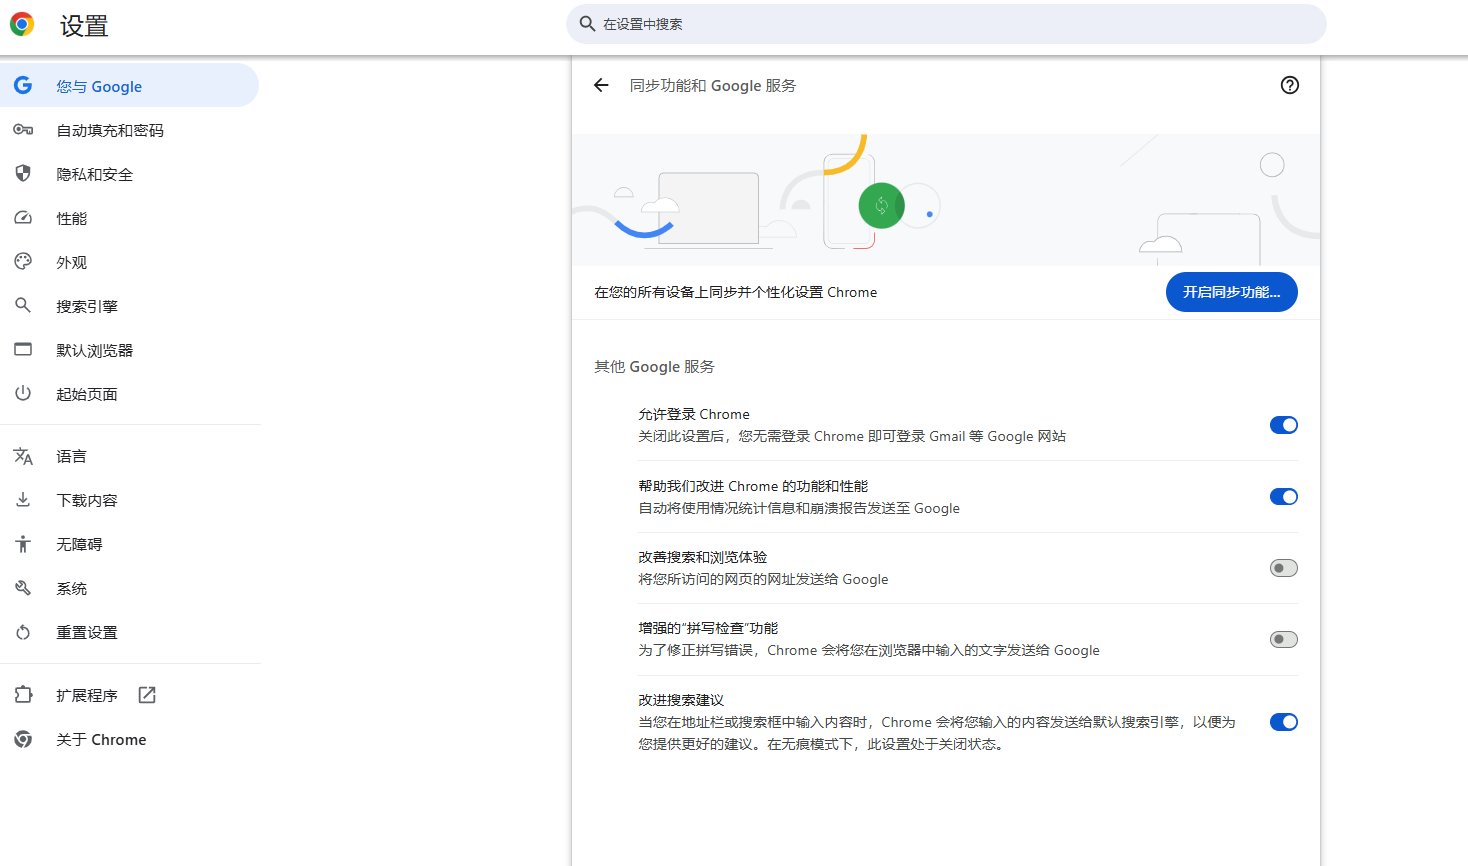Click the 同步功能和 Google 服务 page title
Viewport: 1468px width, 866px height.
click(713, 86)
